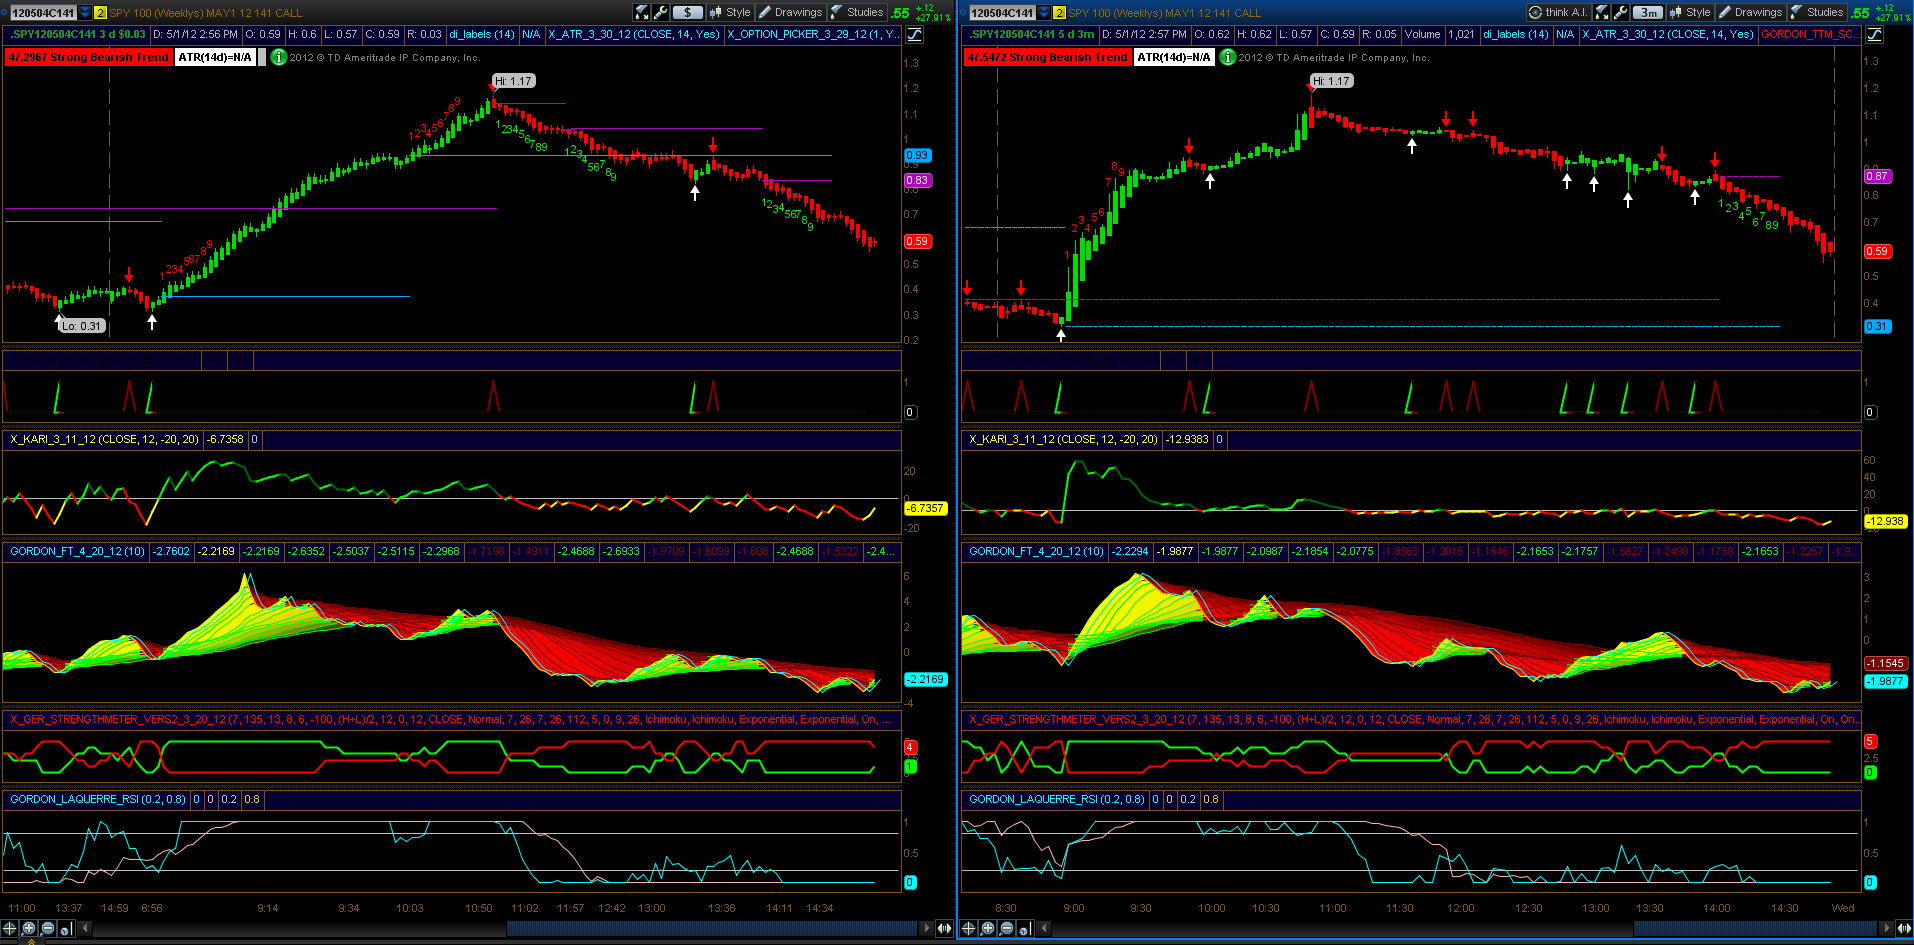This screenshot has width=1914, height=945.
Task: Zoom in on right chart
Action: pos(987,928)
